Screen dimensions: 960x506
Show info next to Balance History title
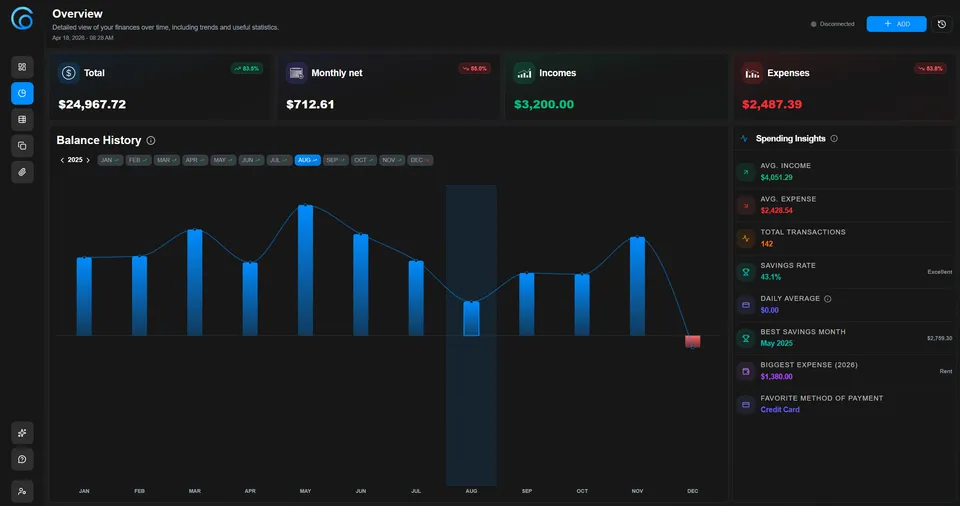coord(151,141)
